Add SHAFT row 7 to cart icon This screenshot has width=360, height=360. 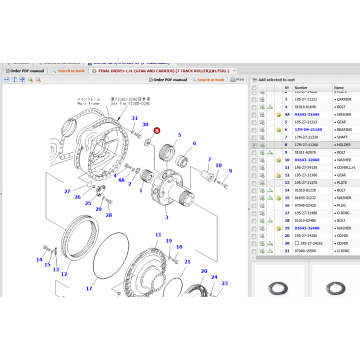[x=262, y=137]
